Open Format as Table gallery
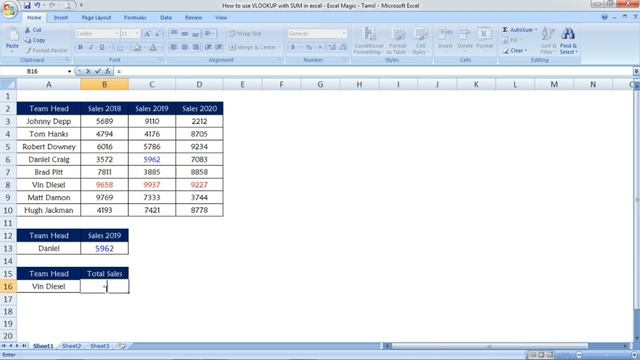The height and width of the screenshot is (360, 640). [397, 40]
